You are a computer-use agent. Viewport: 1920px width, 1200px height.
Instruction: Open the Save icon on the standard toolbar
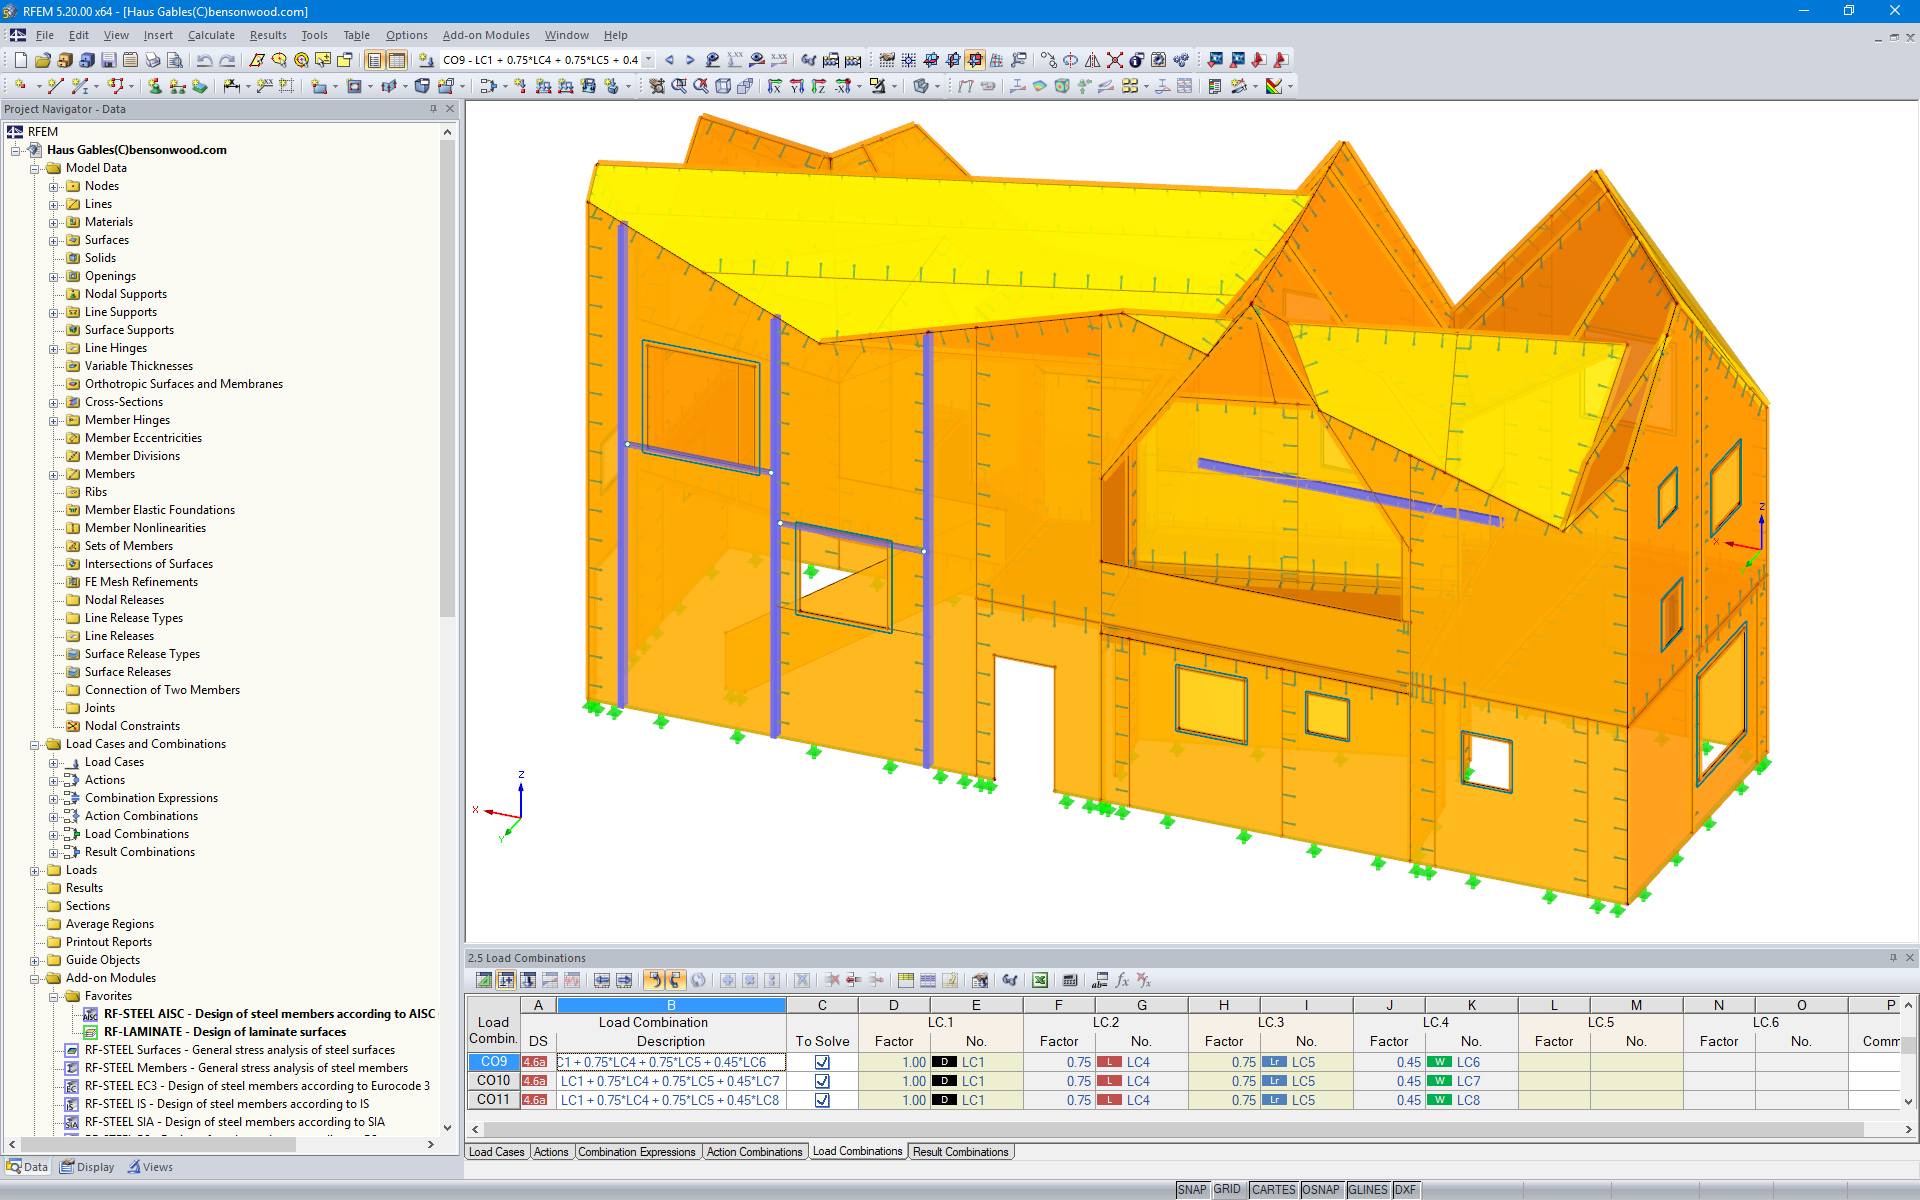click(106, 60)
